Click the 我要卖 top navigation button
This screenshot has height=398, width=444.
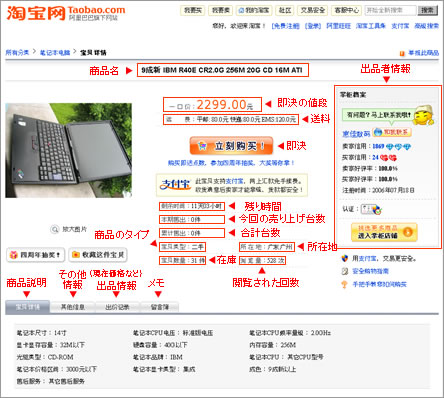(x=220, y=10)
